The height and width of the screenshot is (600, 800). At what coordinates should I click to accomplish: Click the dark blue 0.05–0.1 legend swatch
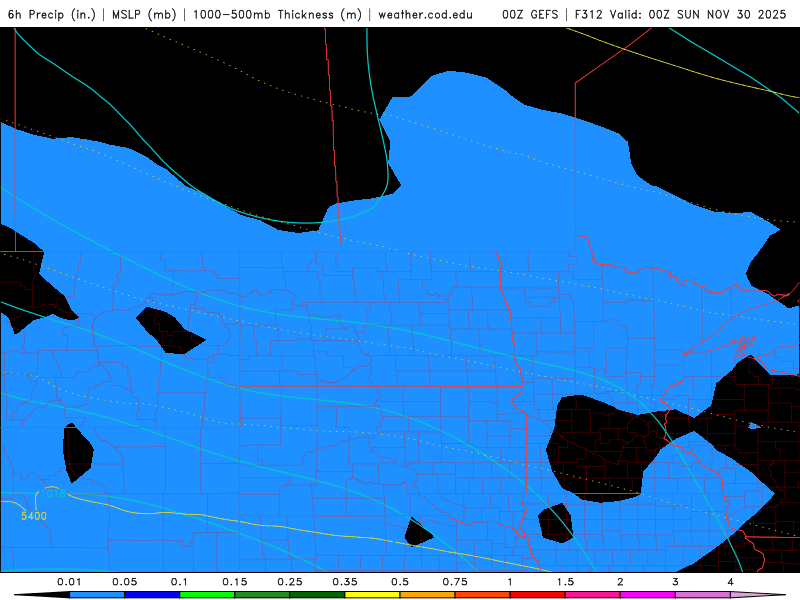click(152, 595)
